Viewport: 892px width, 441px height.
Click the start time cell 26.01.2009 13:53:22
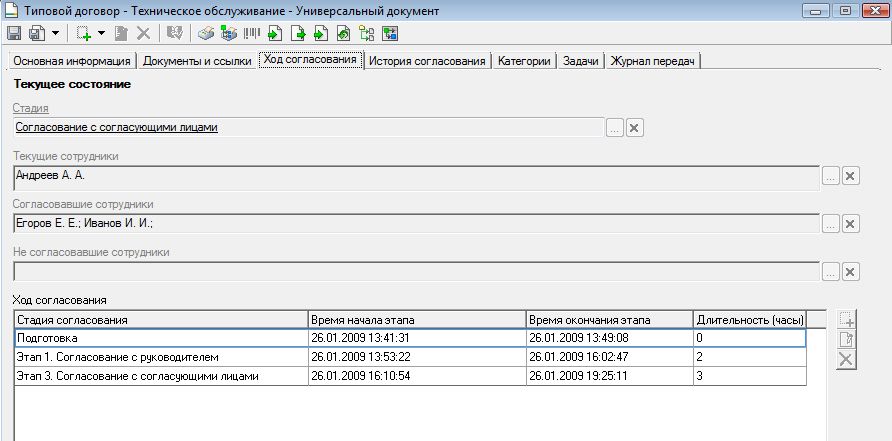[417, 357]
